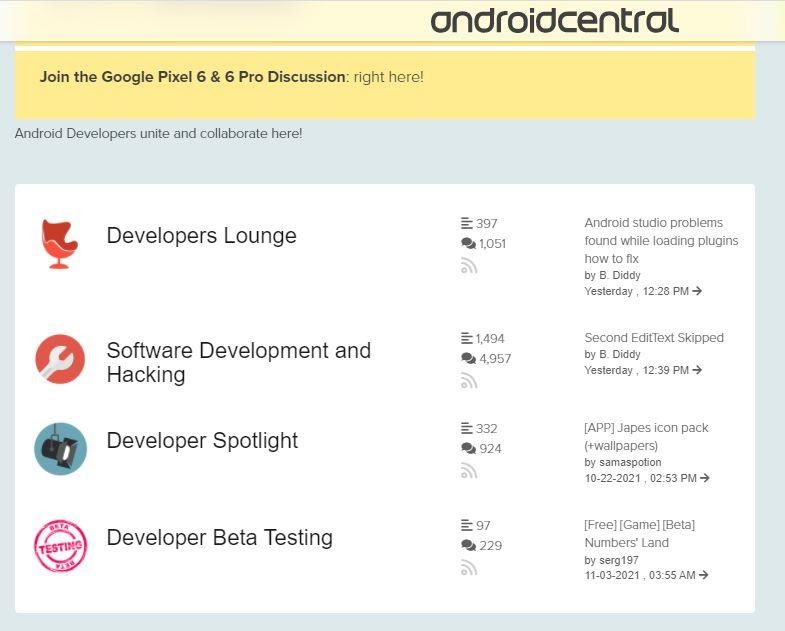Click thread count 1,494
This screenshot has width=785, height=631.
pos(490,339)
